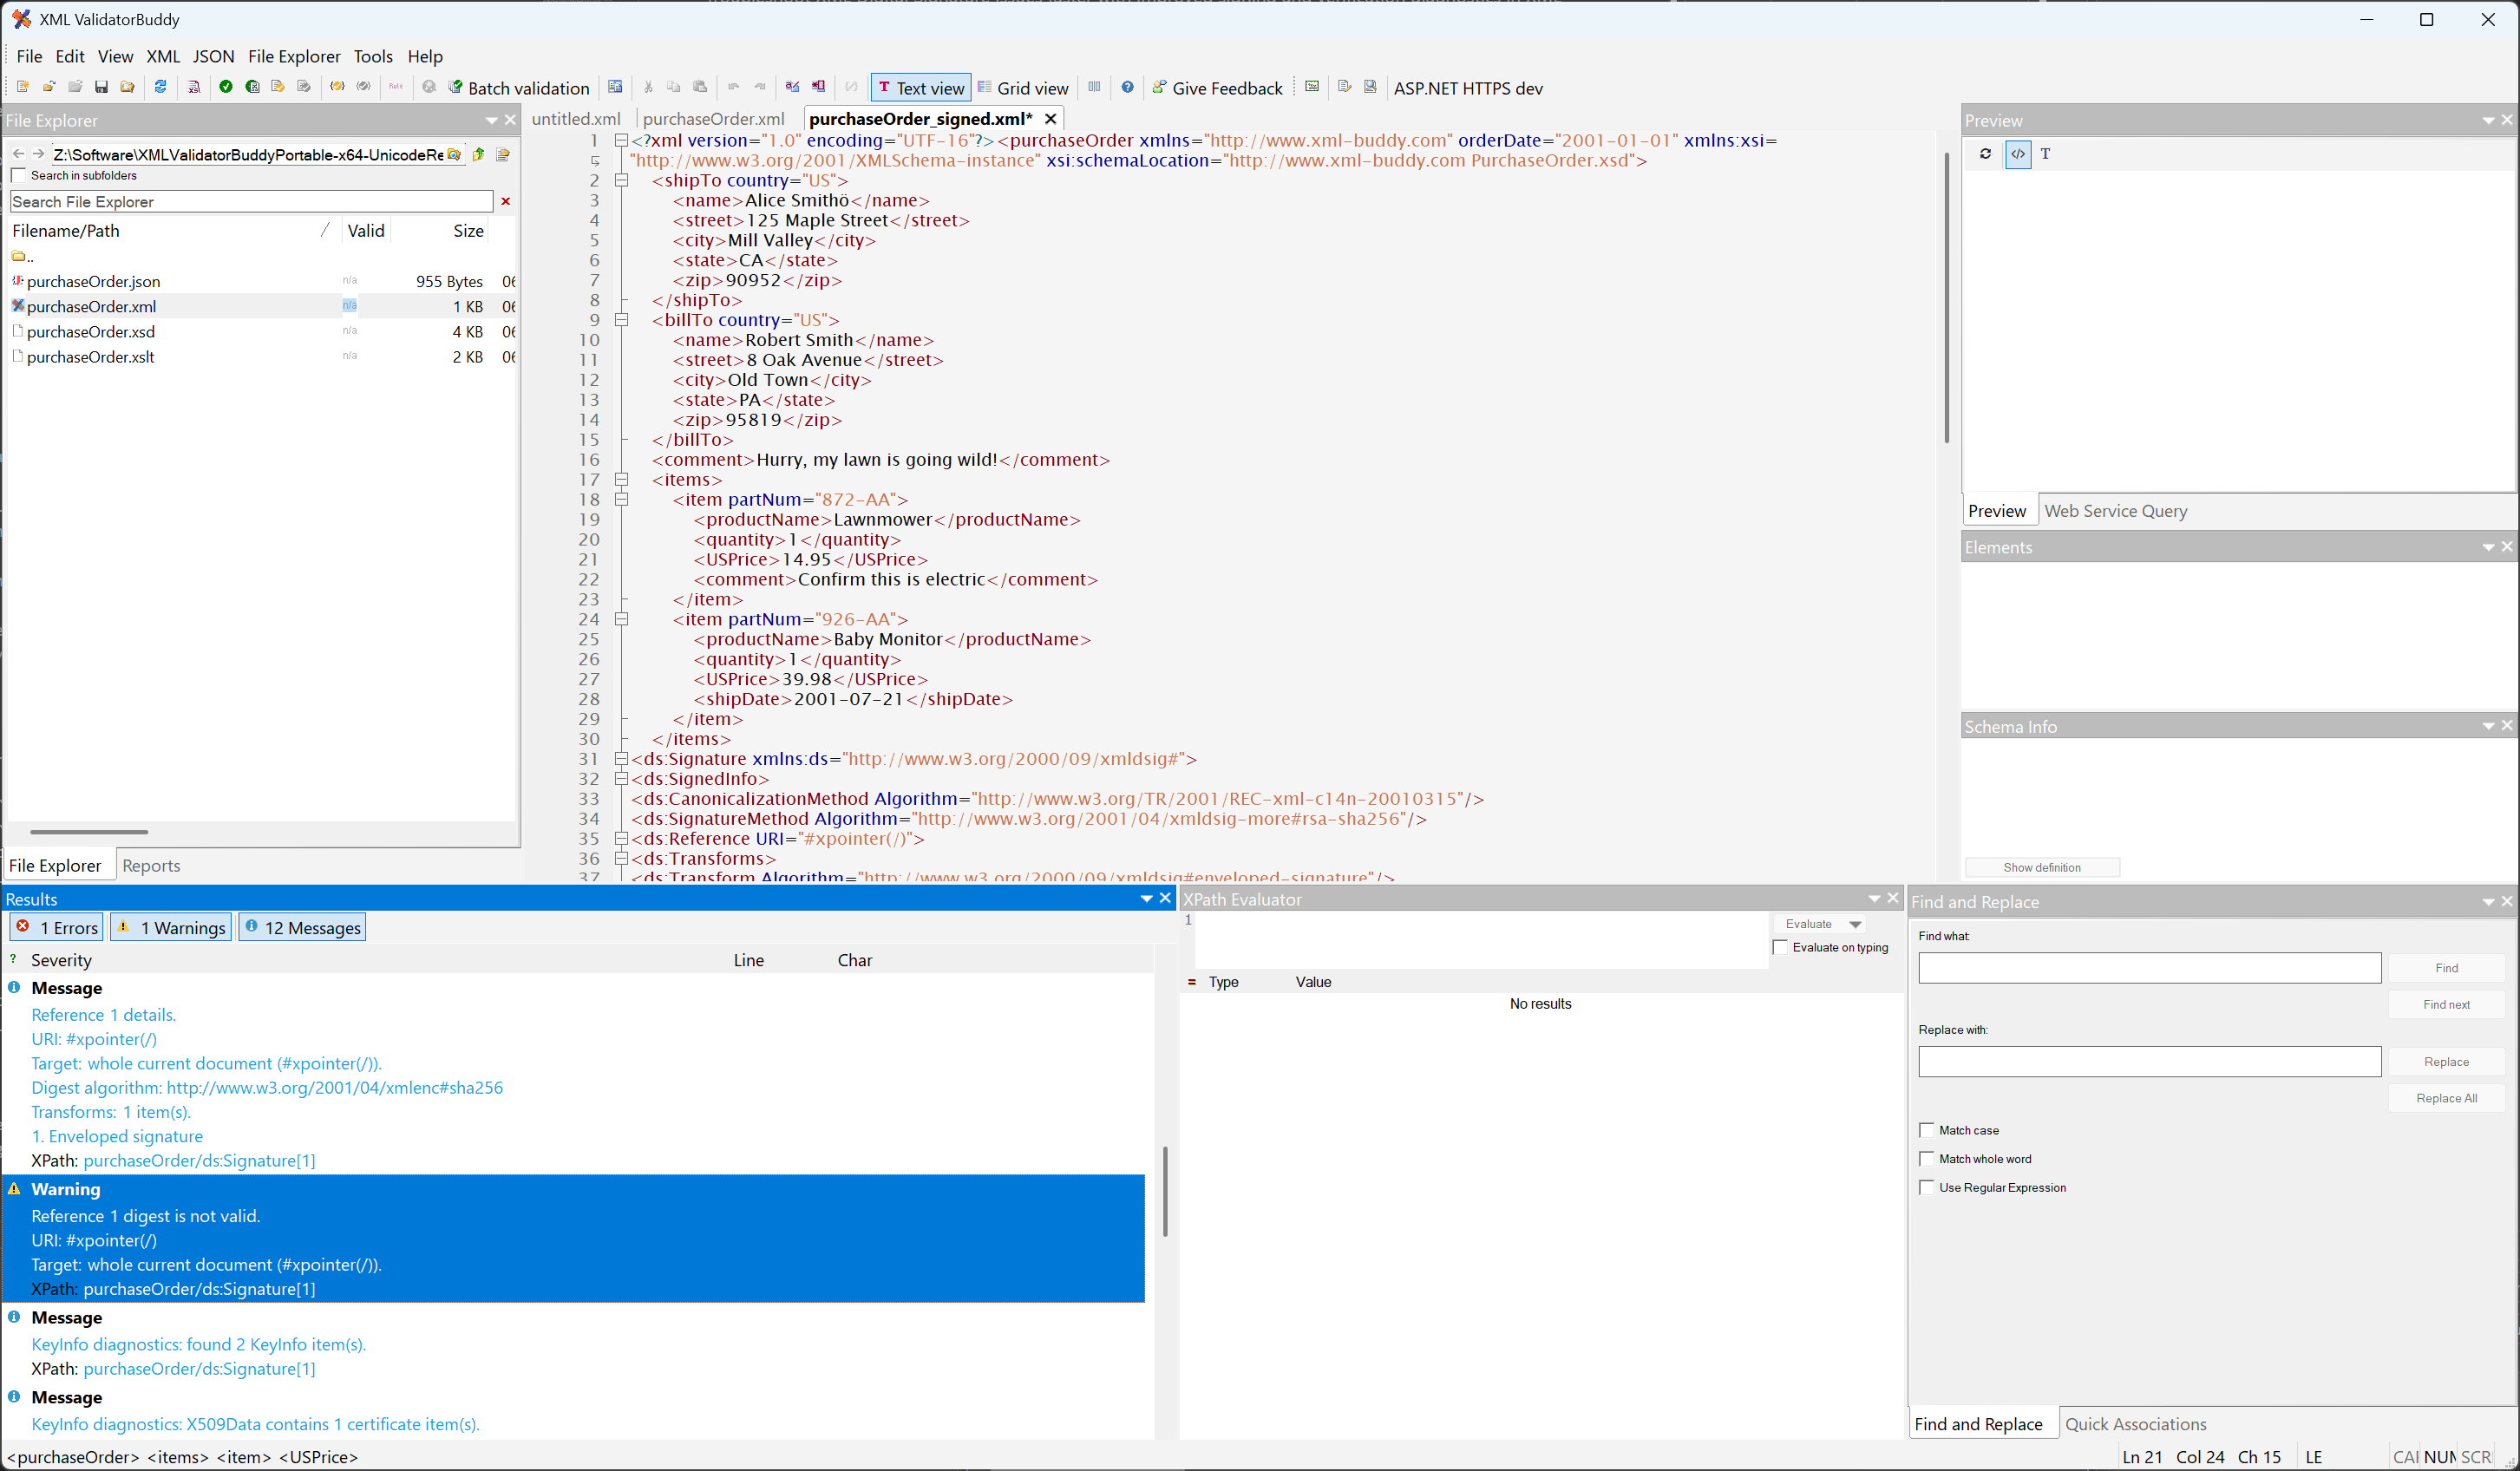The image size is (2520, 1471).
Task: Collapse the ds:Signature fold on line 31
Action: point(621,758)
